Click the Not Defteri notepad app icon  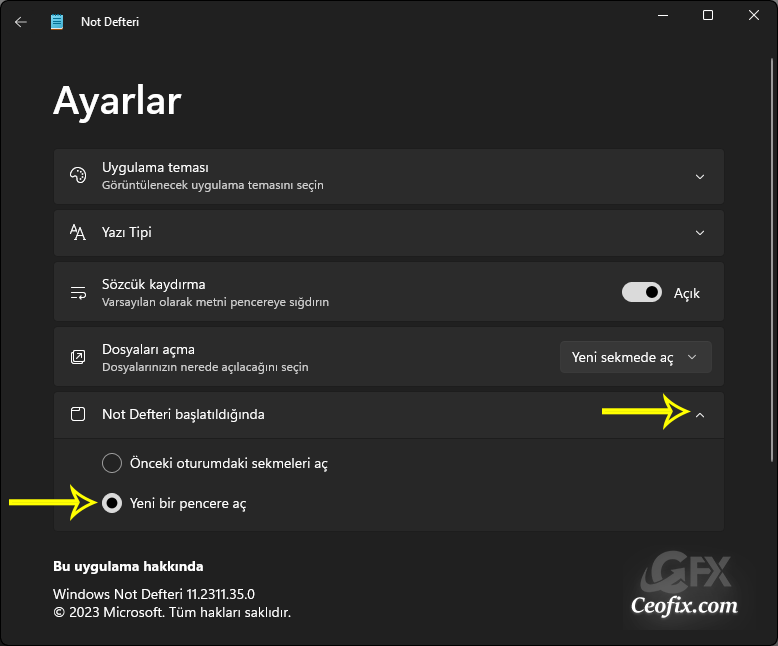(x=57, y=22)
